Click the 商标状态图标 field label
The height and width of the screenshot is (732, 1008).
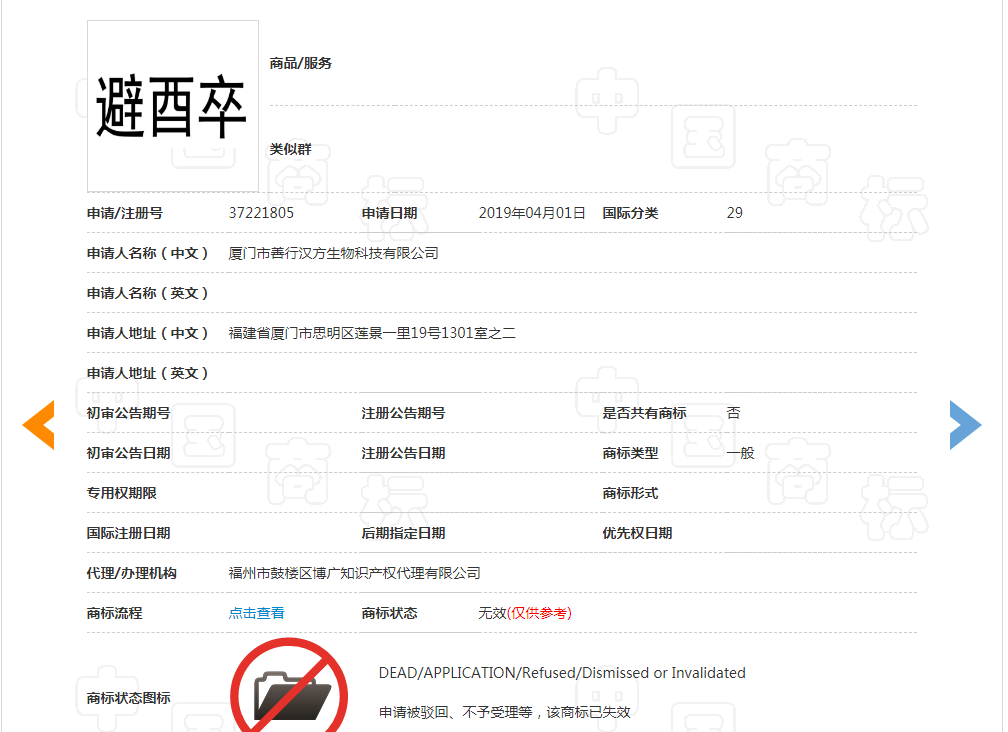128,698
